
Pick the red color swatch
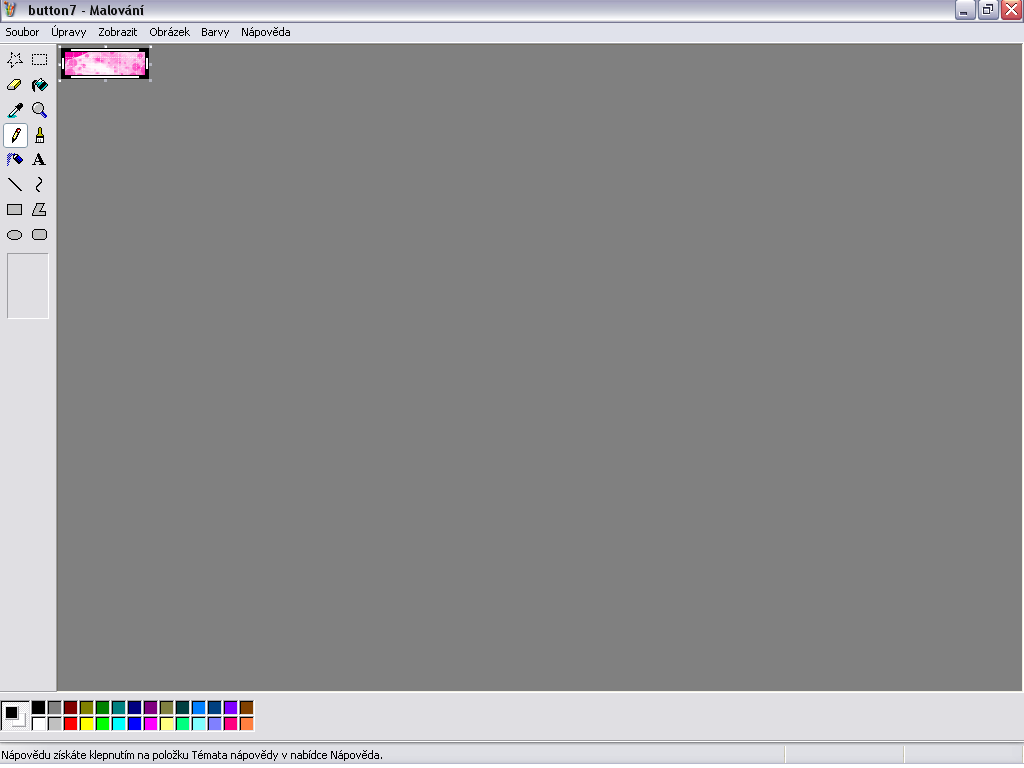coord(71,723)
